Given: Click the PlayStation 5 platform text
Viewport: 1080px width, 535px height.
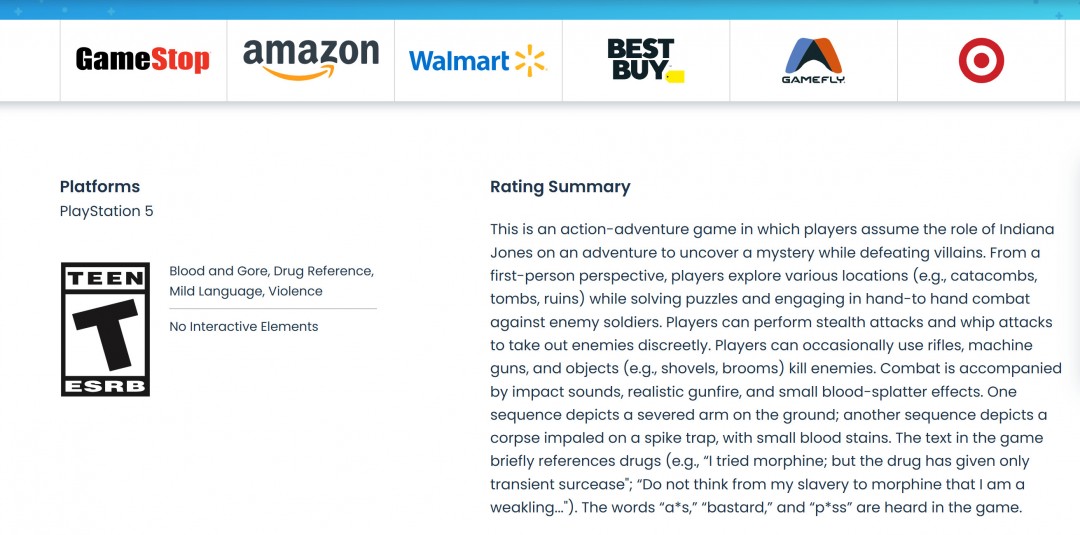Looking at the screenshot, I should point(107,211).
